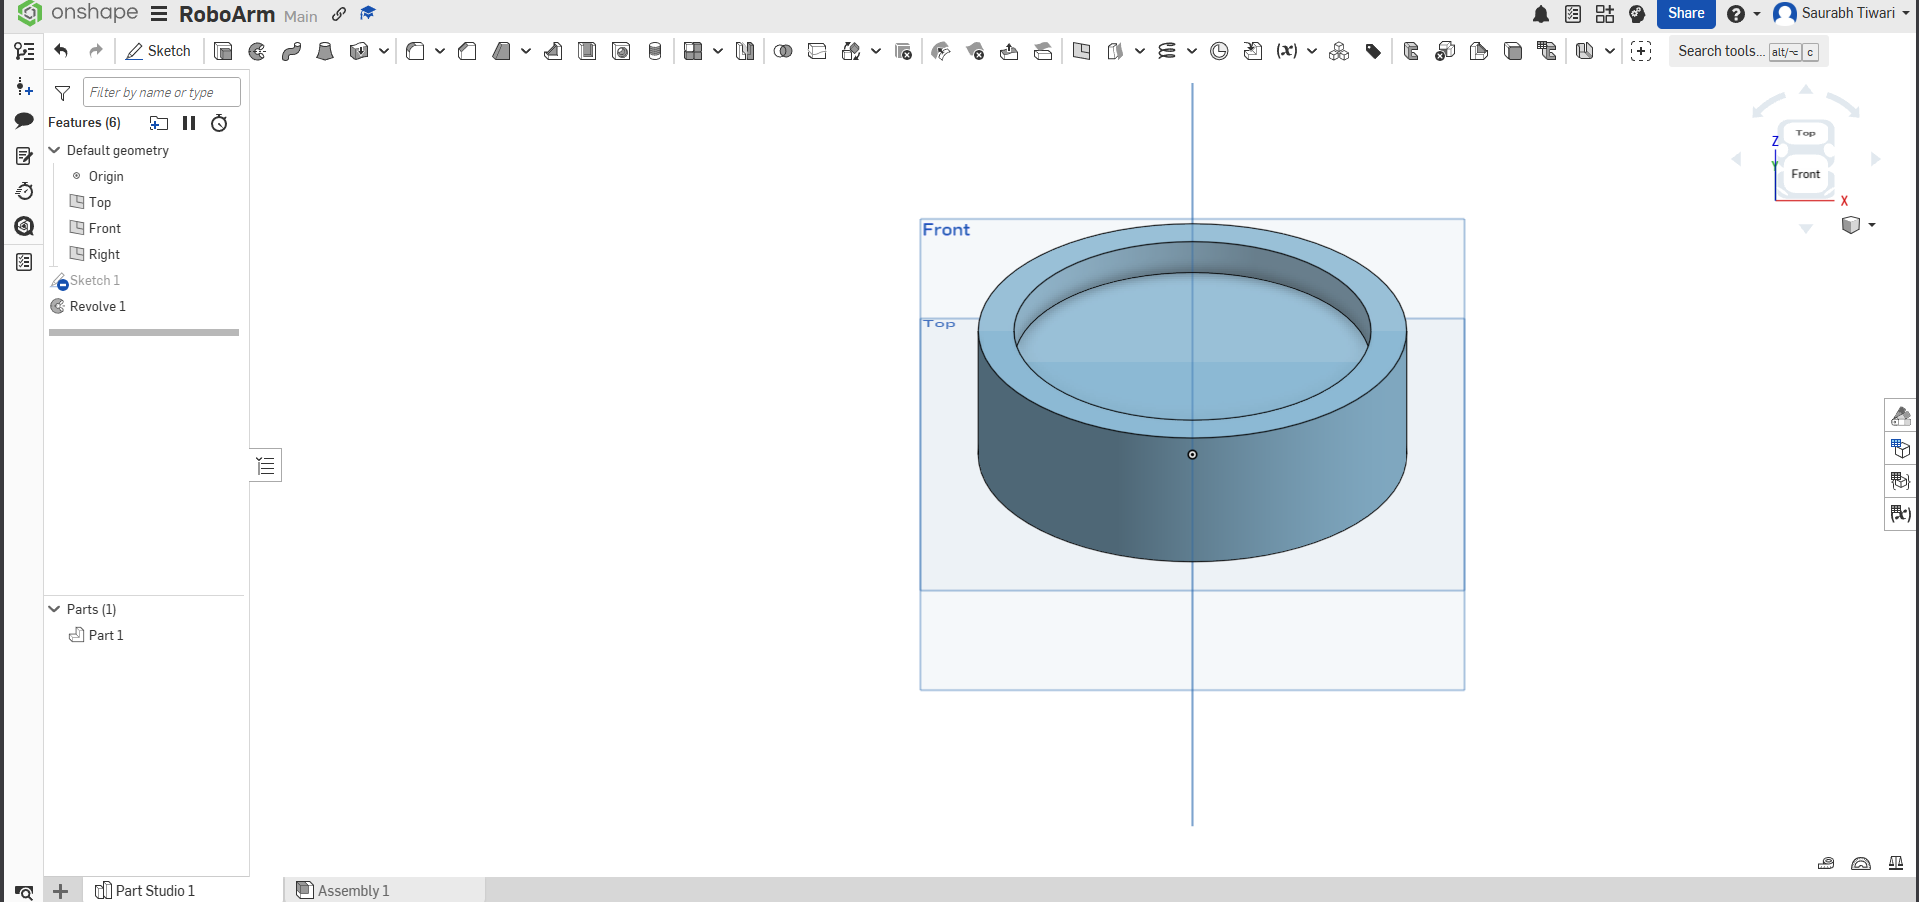
Task: Click the Search tools box
Action: [x=1748, y=51]
